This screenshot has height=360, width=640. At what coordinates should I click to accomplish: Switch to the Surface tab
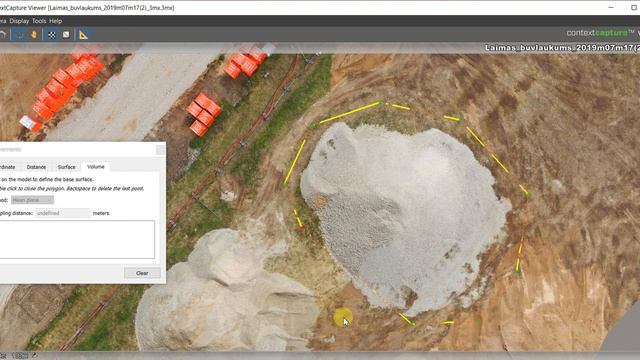(x=67, y=167)
